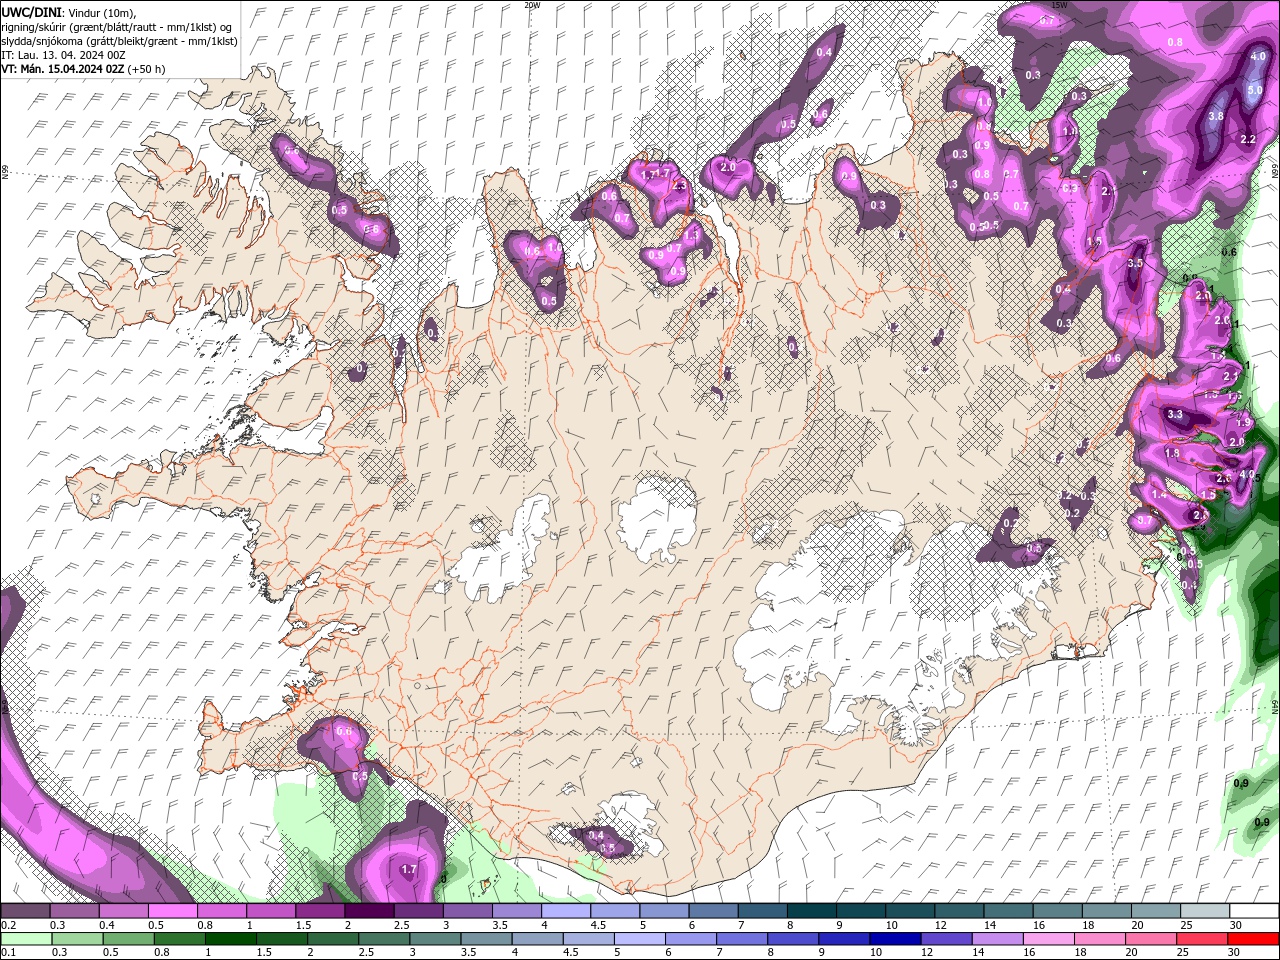Click the snow legend swatch starting at 0.2
Viewport: 1280px width, 960px height.
point(25,911)
